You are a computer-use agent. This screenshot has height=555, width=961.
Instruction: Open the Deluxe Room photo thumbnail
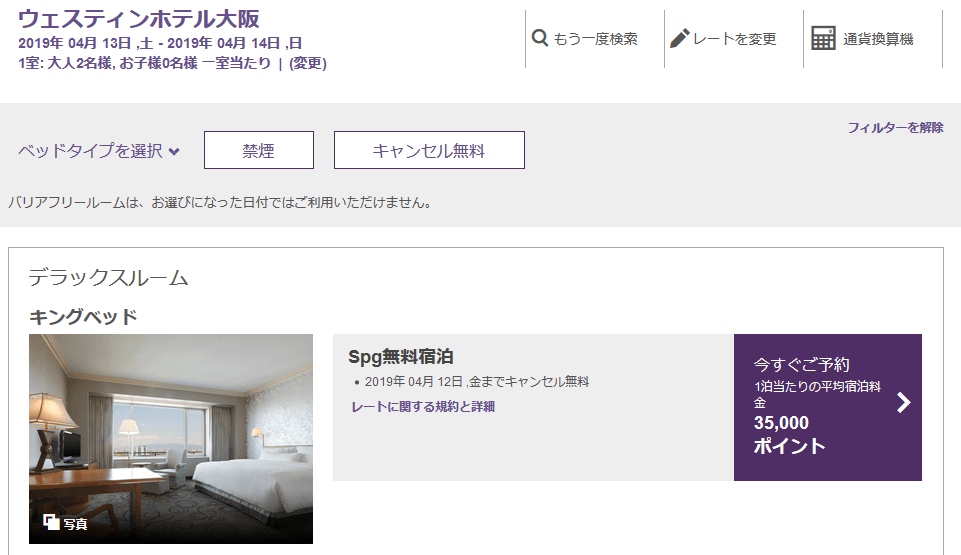click(171, 439)
